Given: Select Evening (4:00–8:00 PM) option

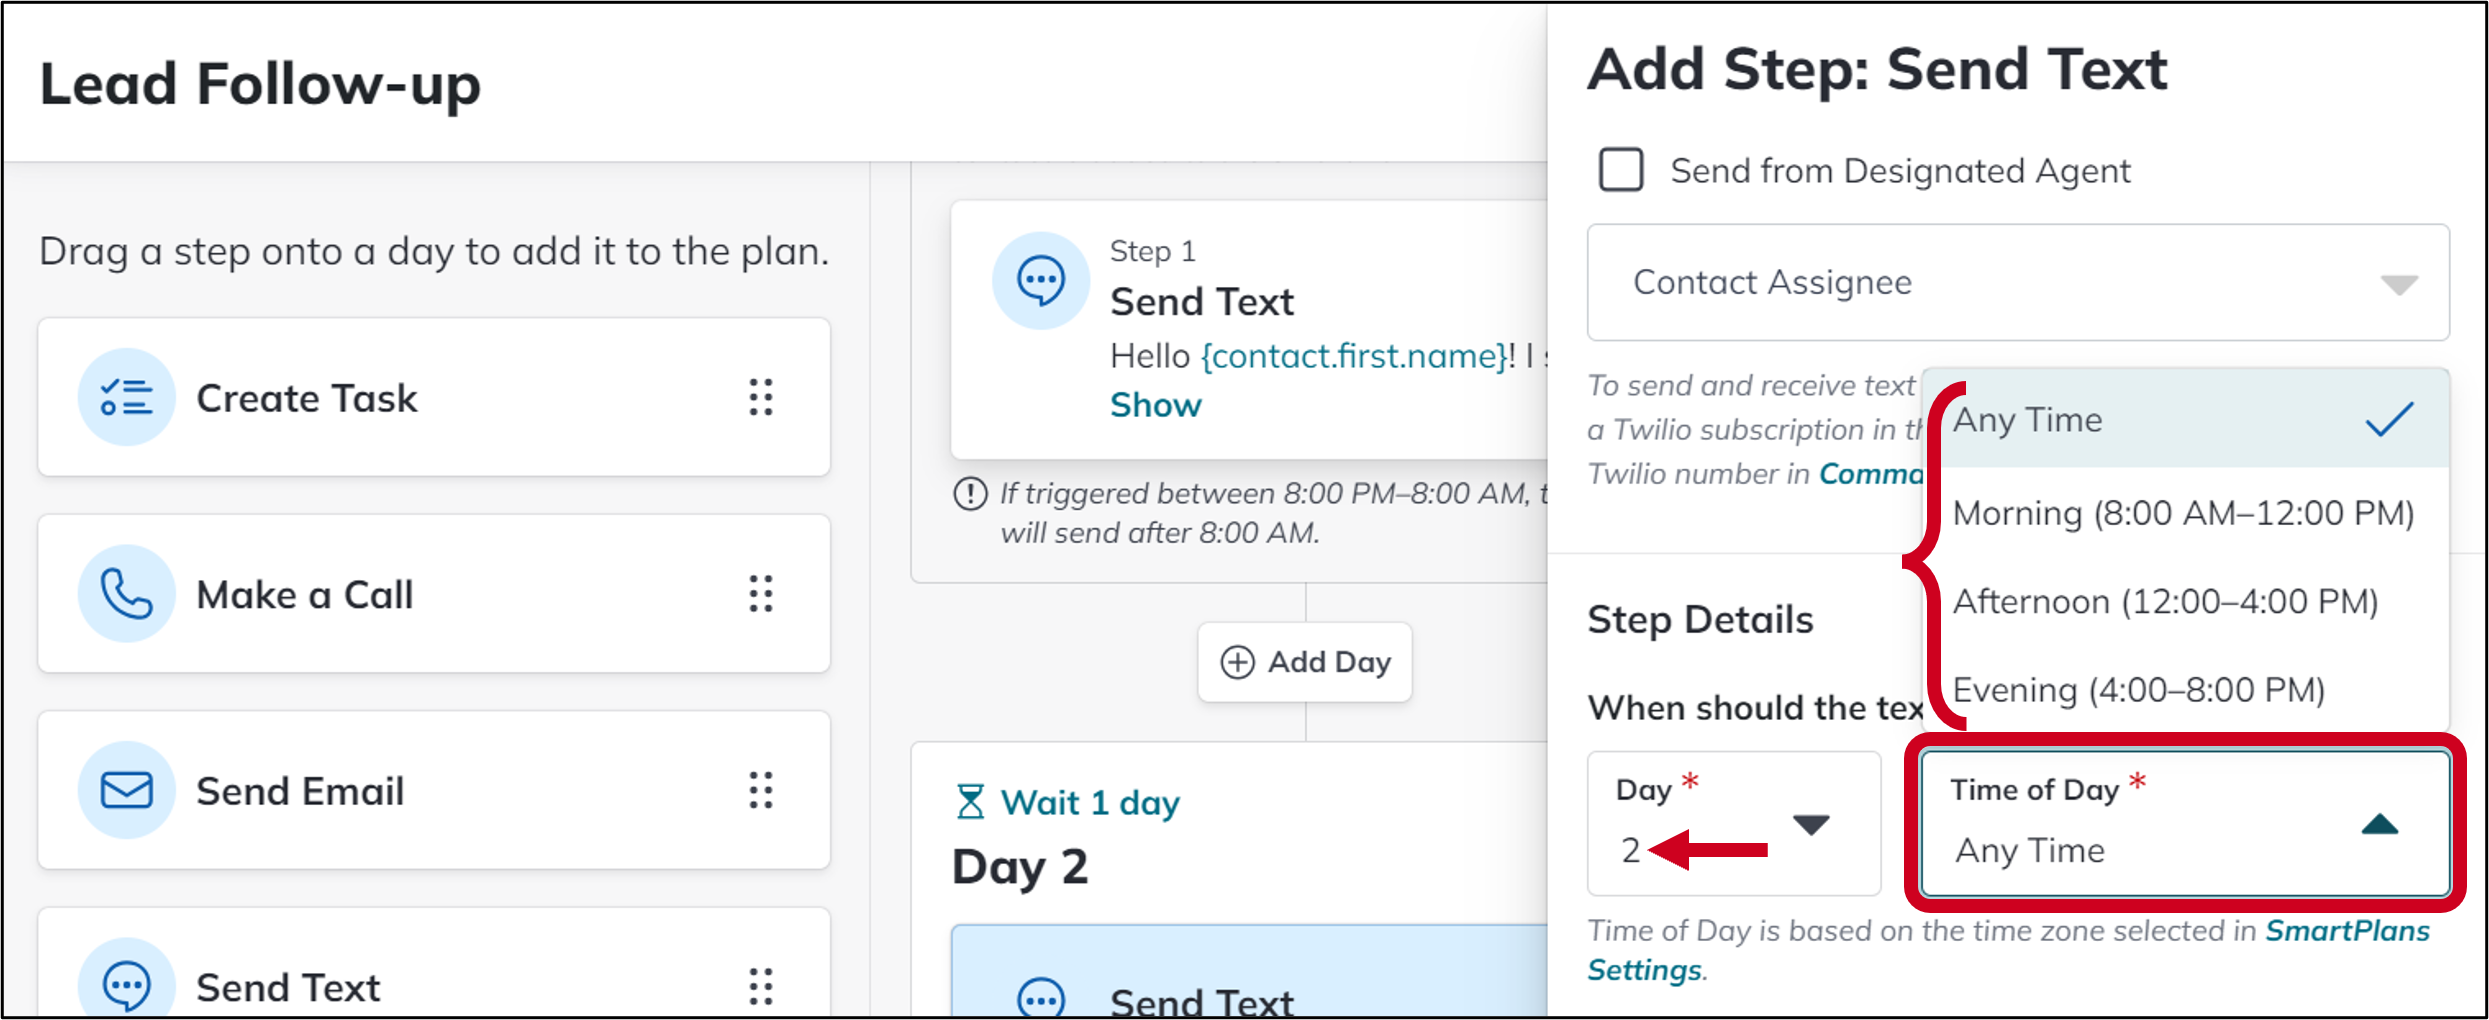Looking at the screenshot, I should 2185,690.
